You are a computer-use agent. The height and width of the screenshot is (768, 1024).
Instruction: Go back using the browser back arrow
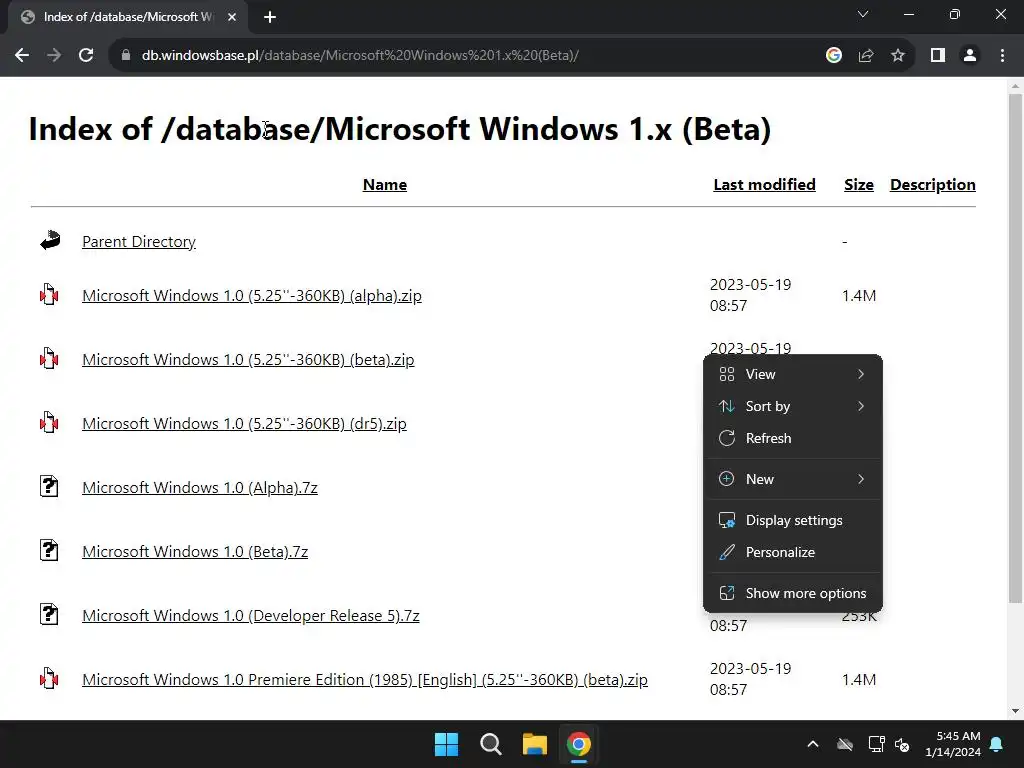(x=22, y=56)
